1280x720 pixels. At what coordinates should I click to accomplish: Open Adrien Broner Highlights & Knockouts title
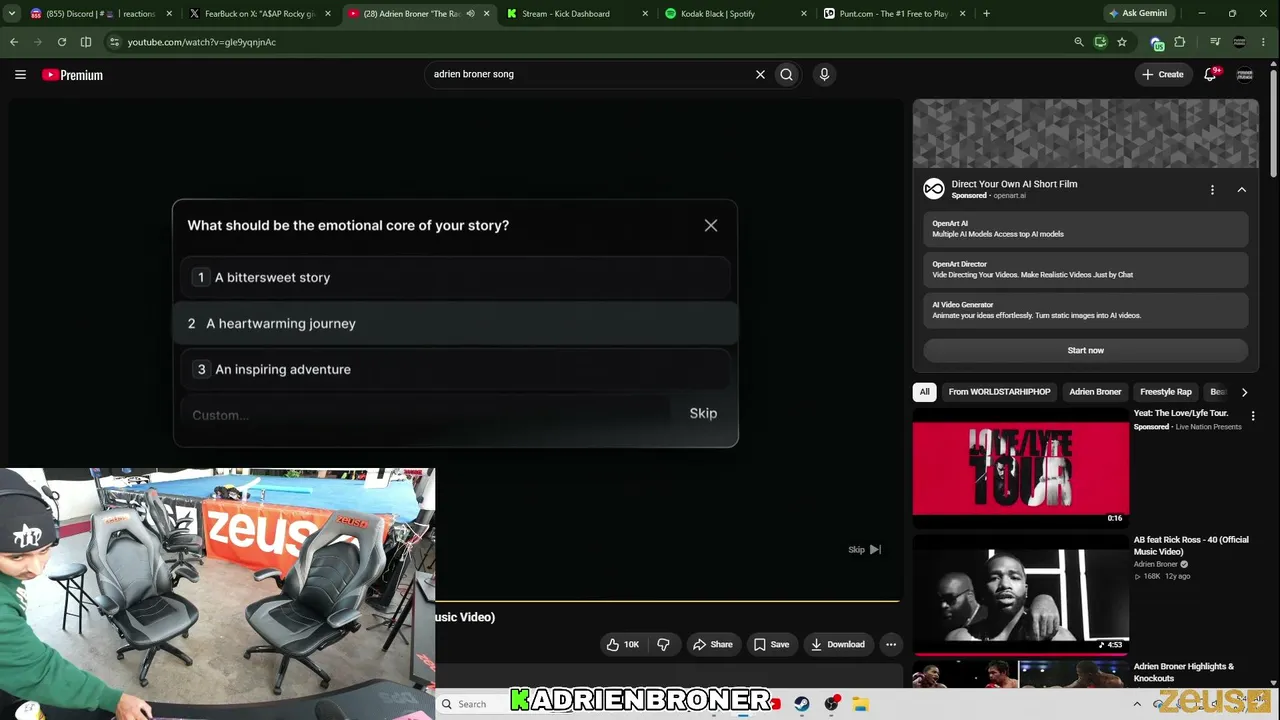point(1184,673)
